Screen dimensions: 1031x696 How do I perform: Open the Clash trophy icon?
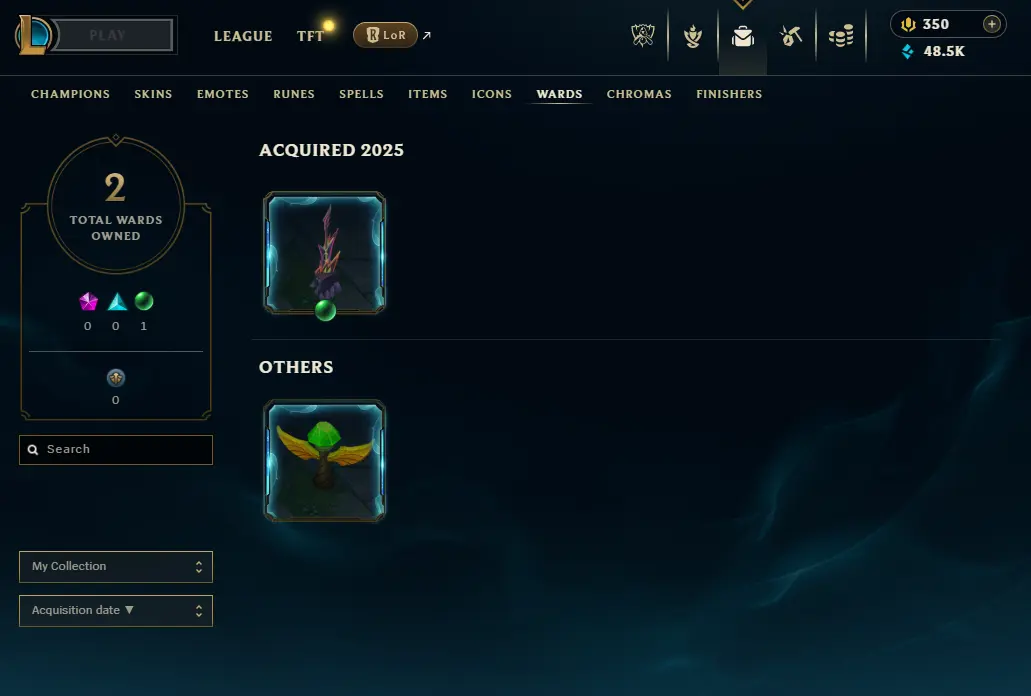642,35
